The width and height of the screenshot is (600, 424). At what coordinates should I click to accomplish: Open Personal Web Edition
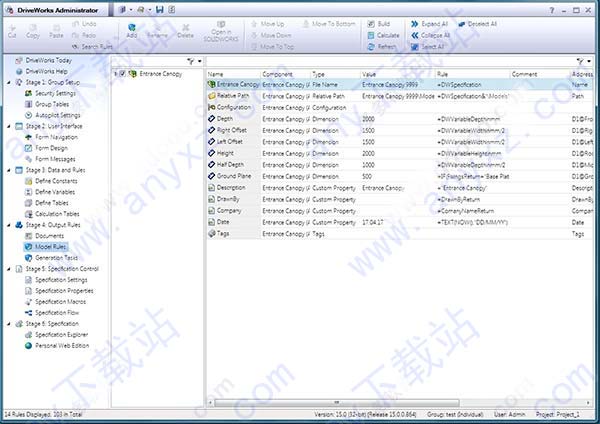coord(57,346)
